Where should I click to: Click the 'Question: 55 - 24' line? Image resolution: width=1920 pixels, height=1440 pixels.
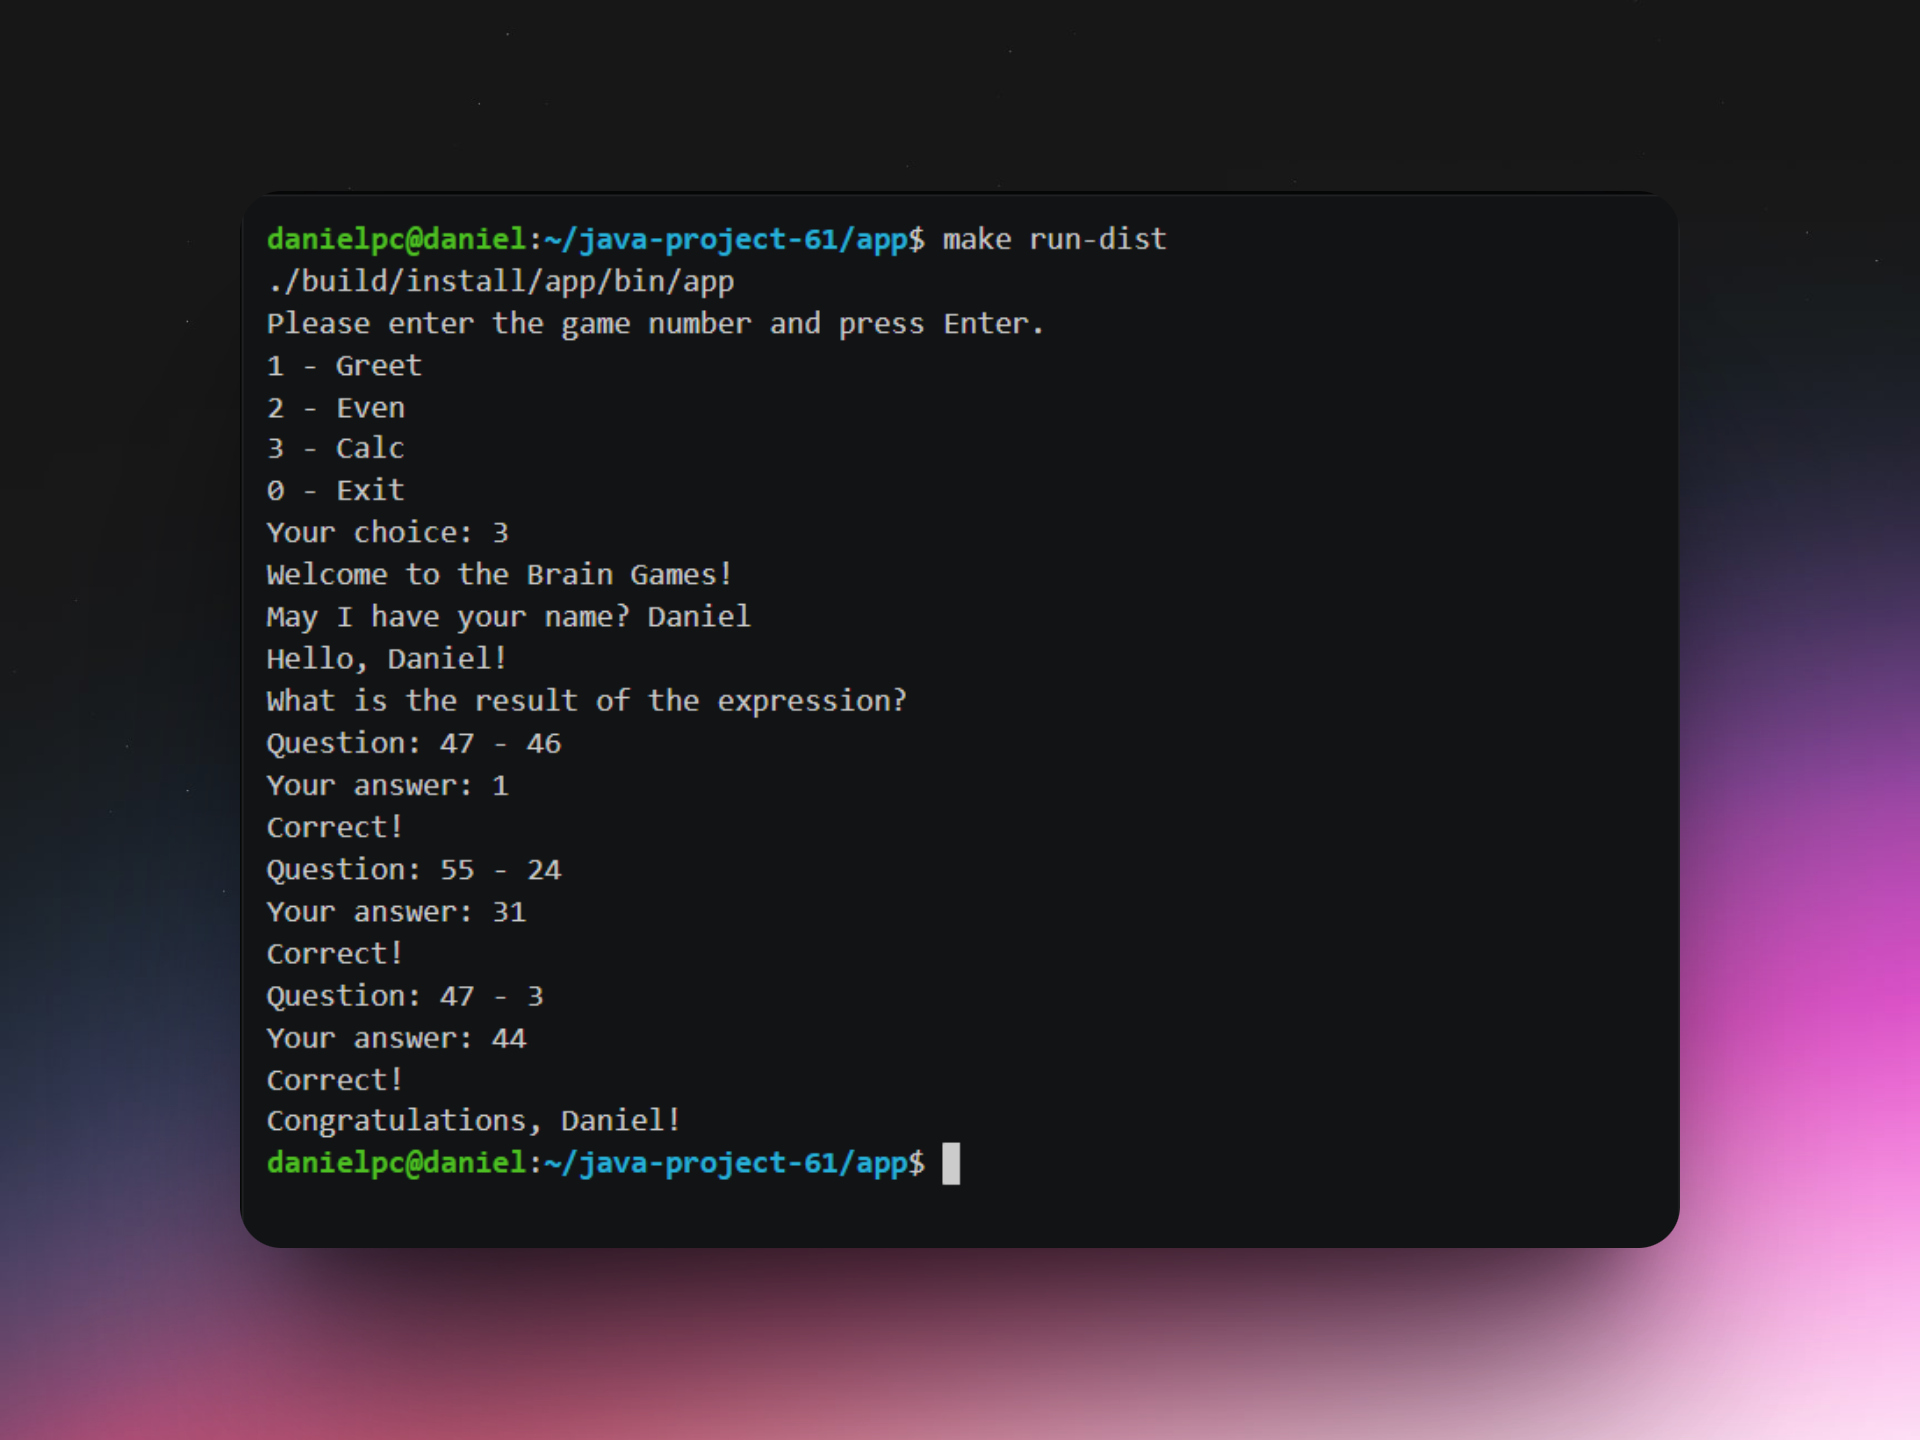click(414, 870)
